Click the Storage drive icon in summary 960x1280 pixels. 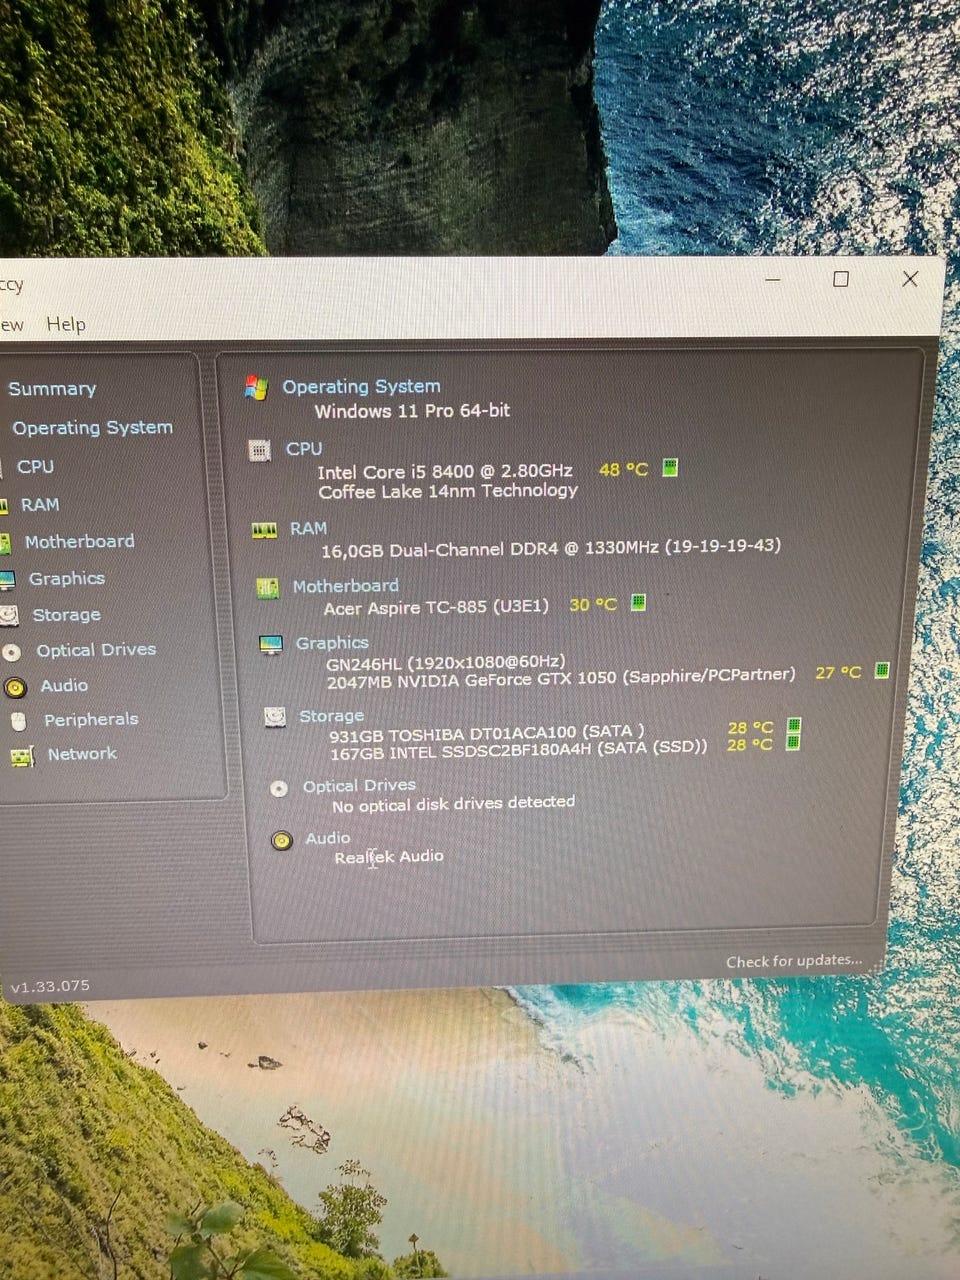click(275, 717)
